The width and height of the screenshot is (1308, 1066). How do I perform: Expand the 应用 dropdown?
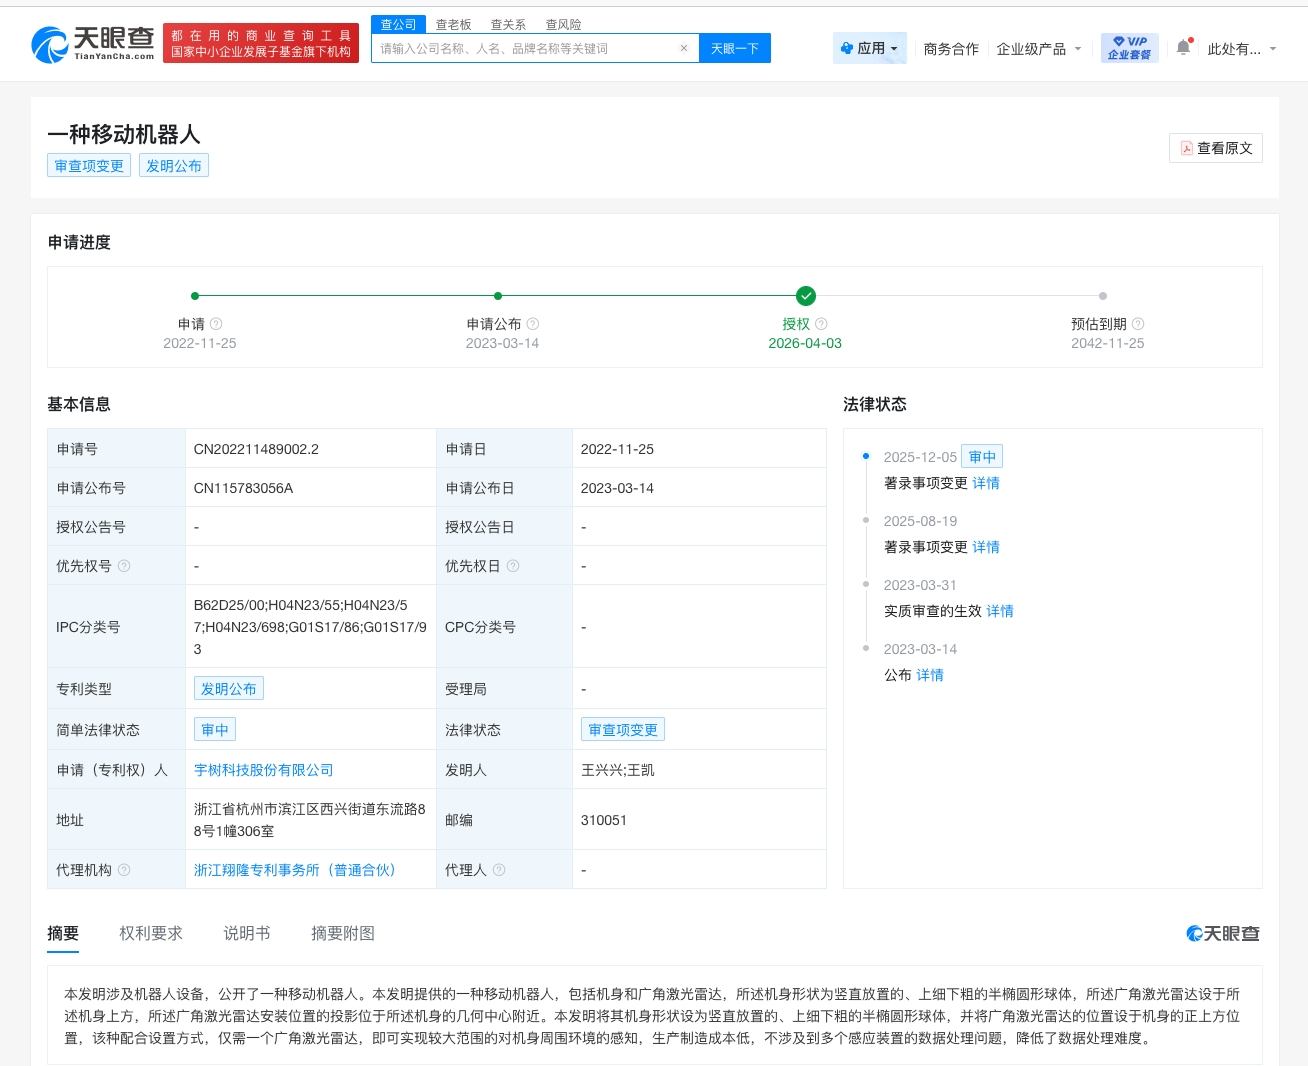869,47
